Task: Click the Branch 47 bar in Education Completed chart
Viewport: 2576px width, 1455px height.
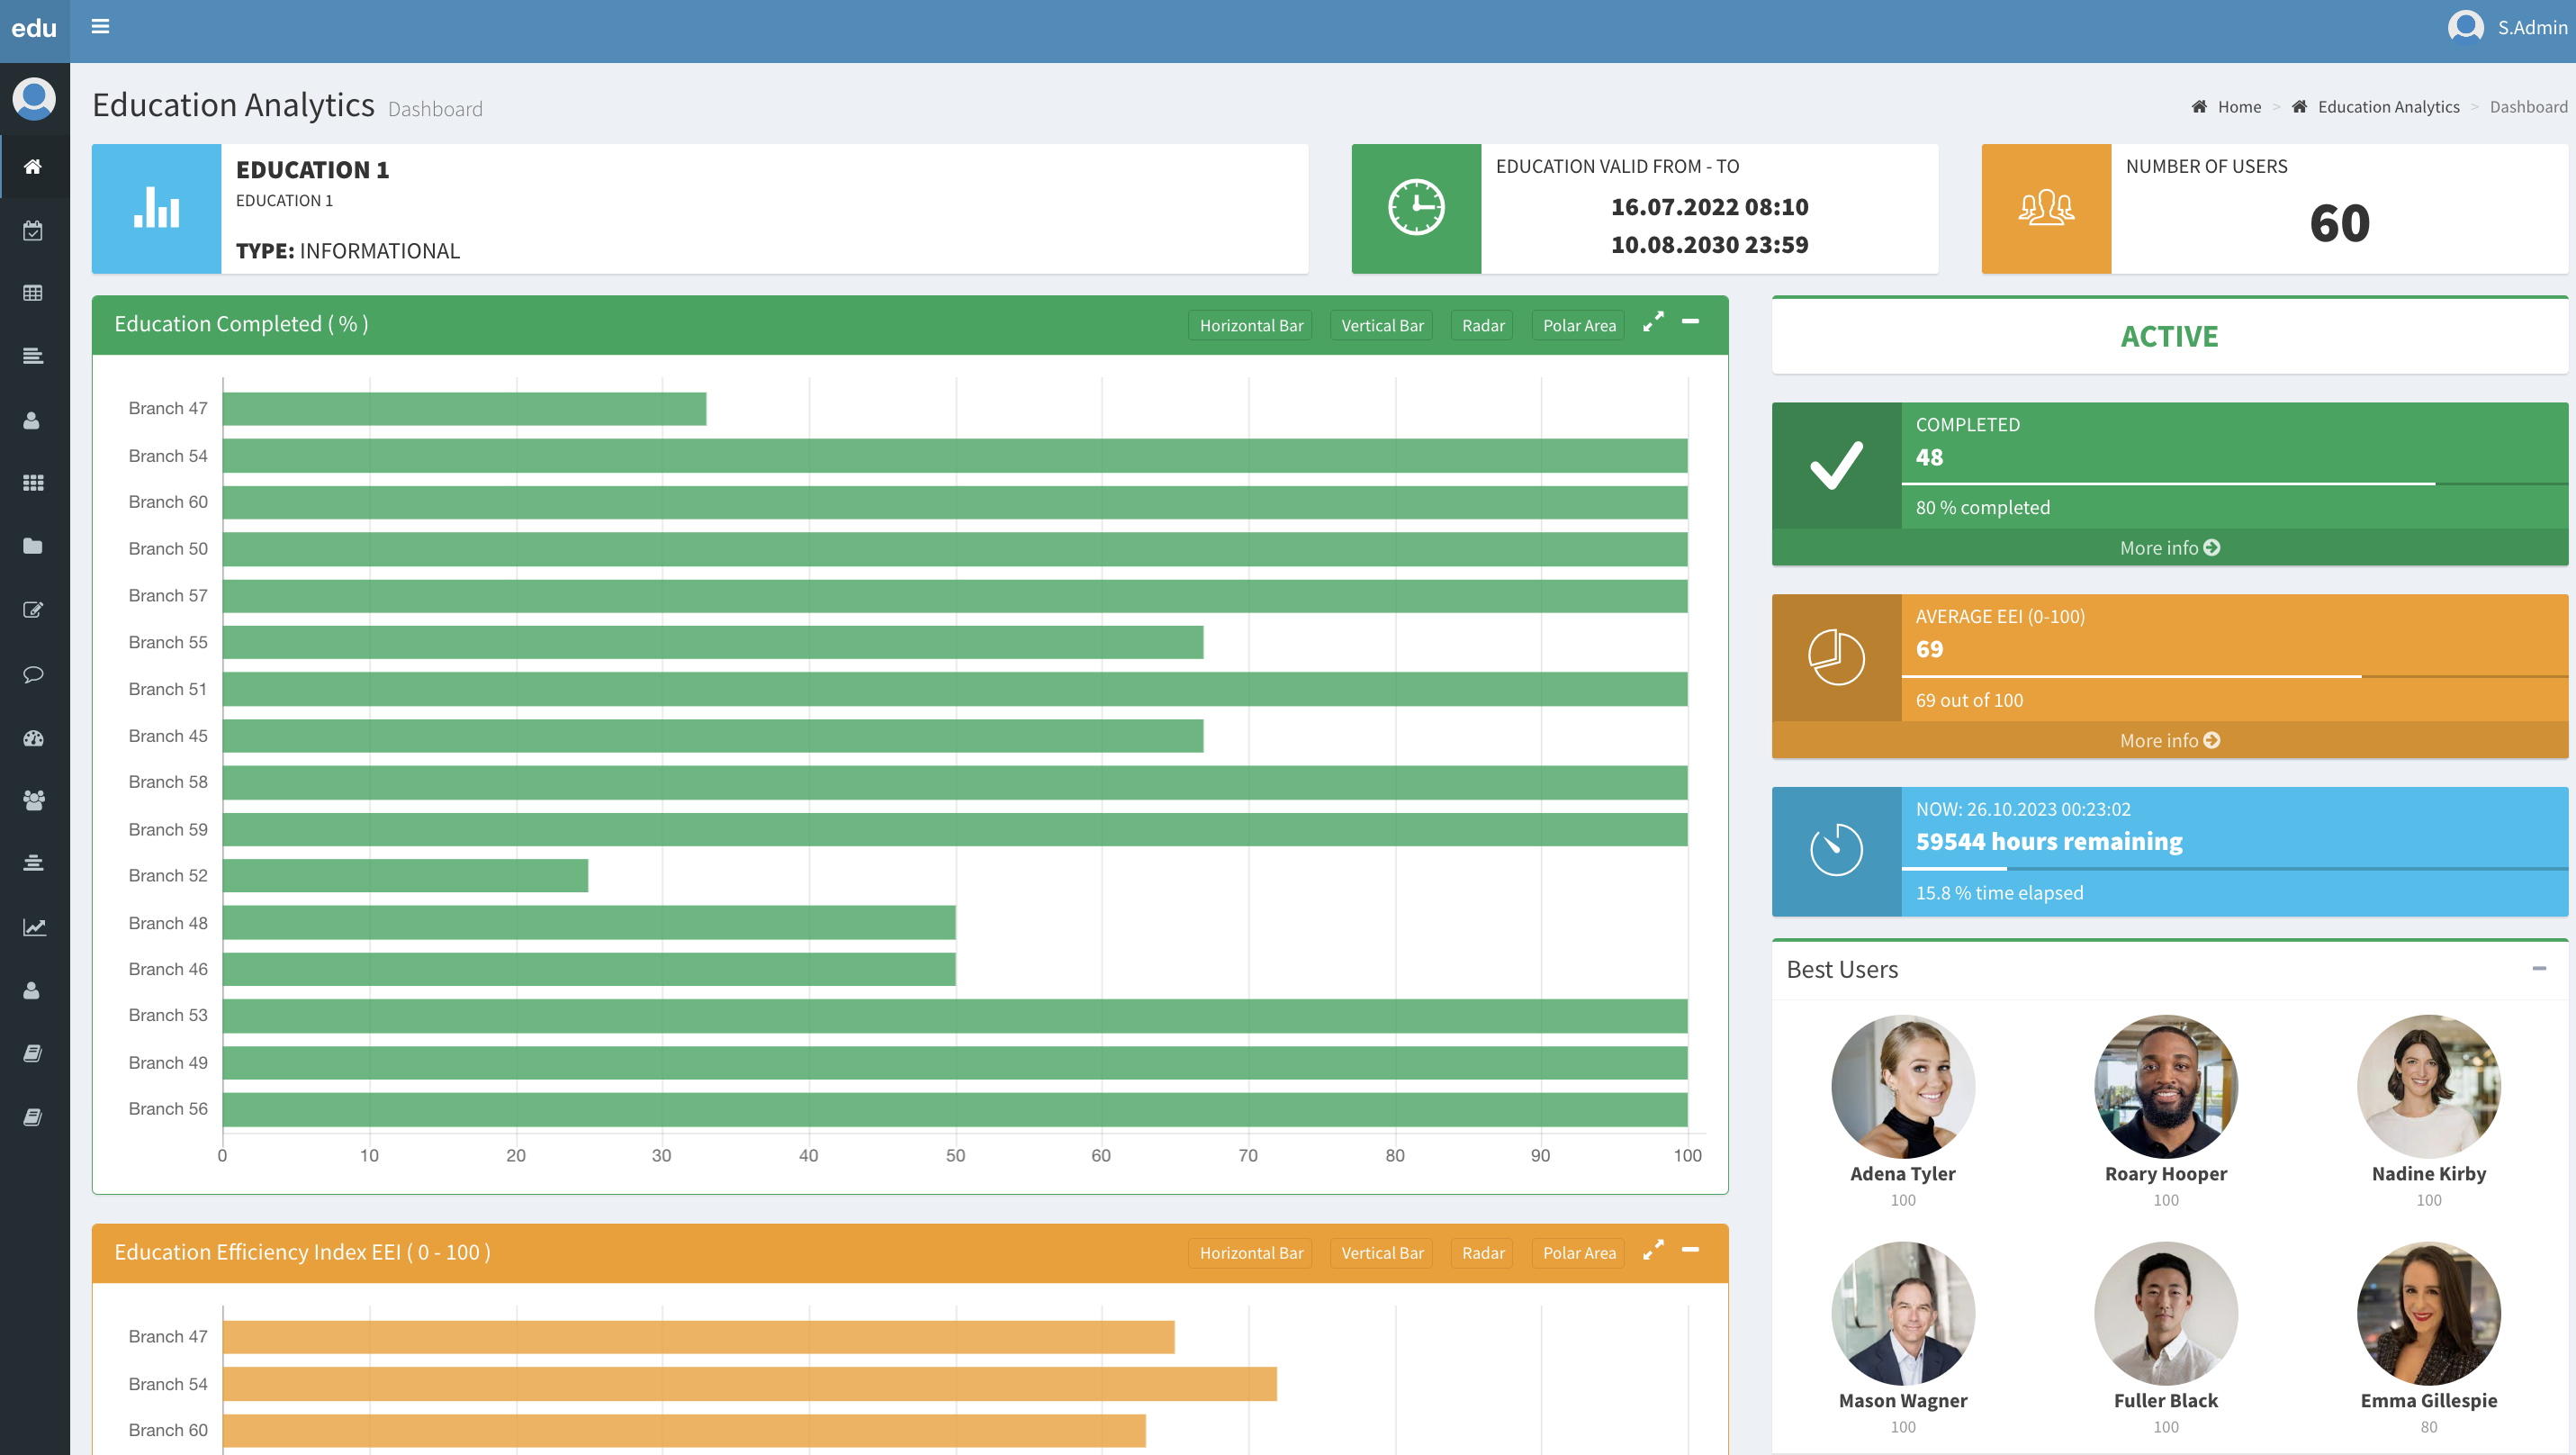Action: click(465, 408)
